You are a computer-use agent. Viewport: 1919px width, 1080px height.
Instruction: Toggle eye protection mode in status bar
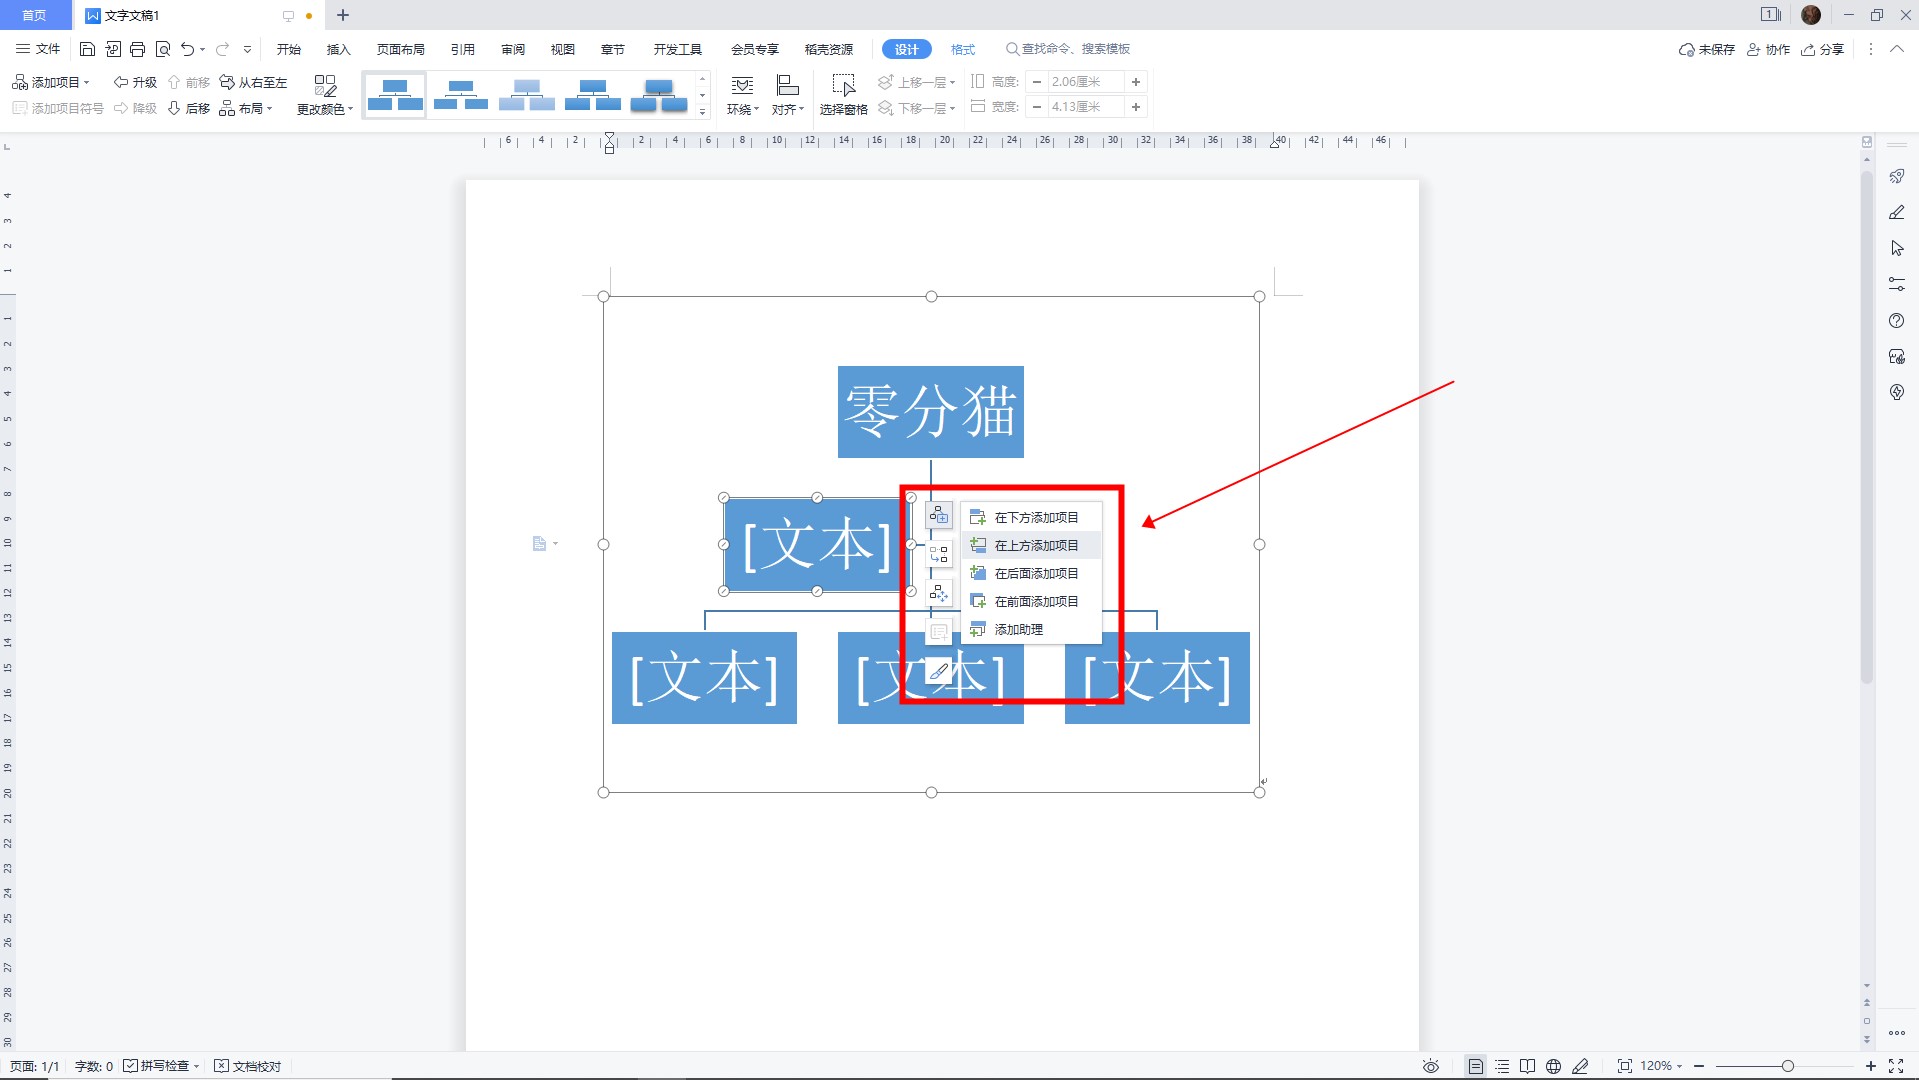1430,1066
